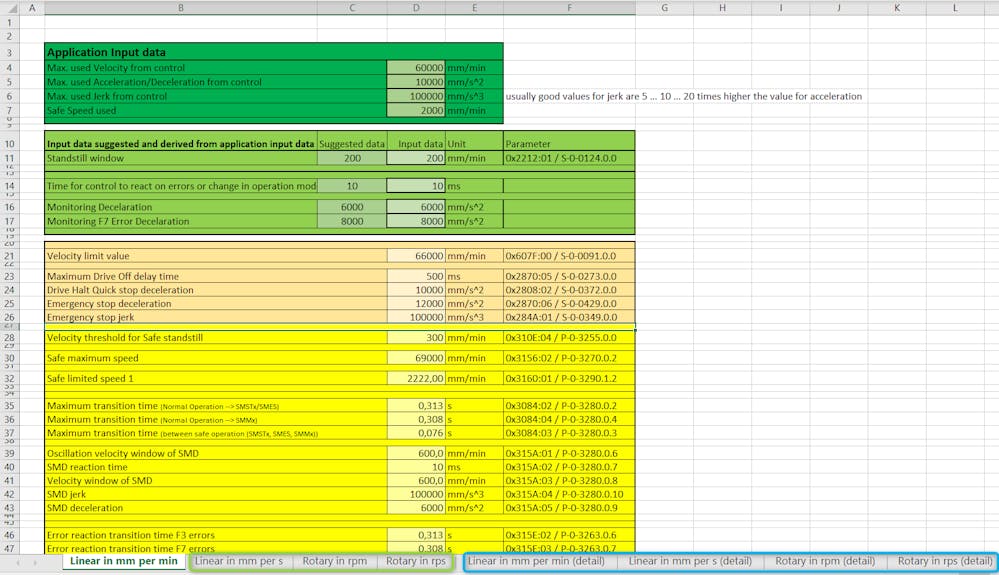Select 'Velocity limit value' label cell
Viewport: 999px width, 575px height.
pyautogui.click(x=216, y=256)
